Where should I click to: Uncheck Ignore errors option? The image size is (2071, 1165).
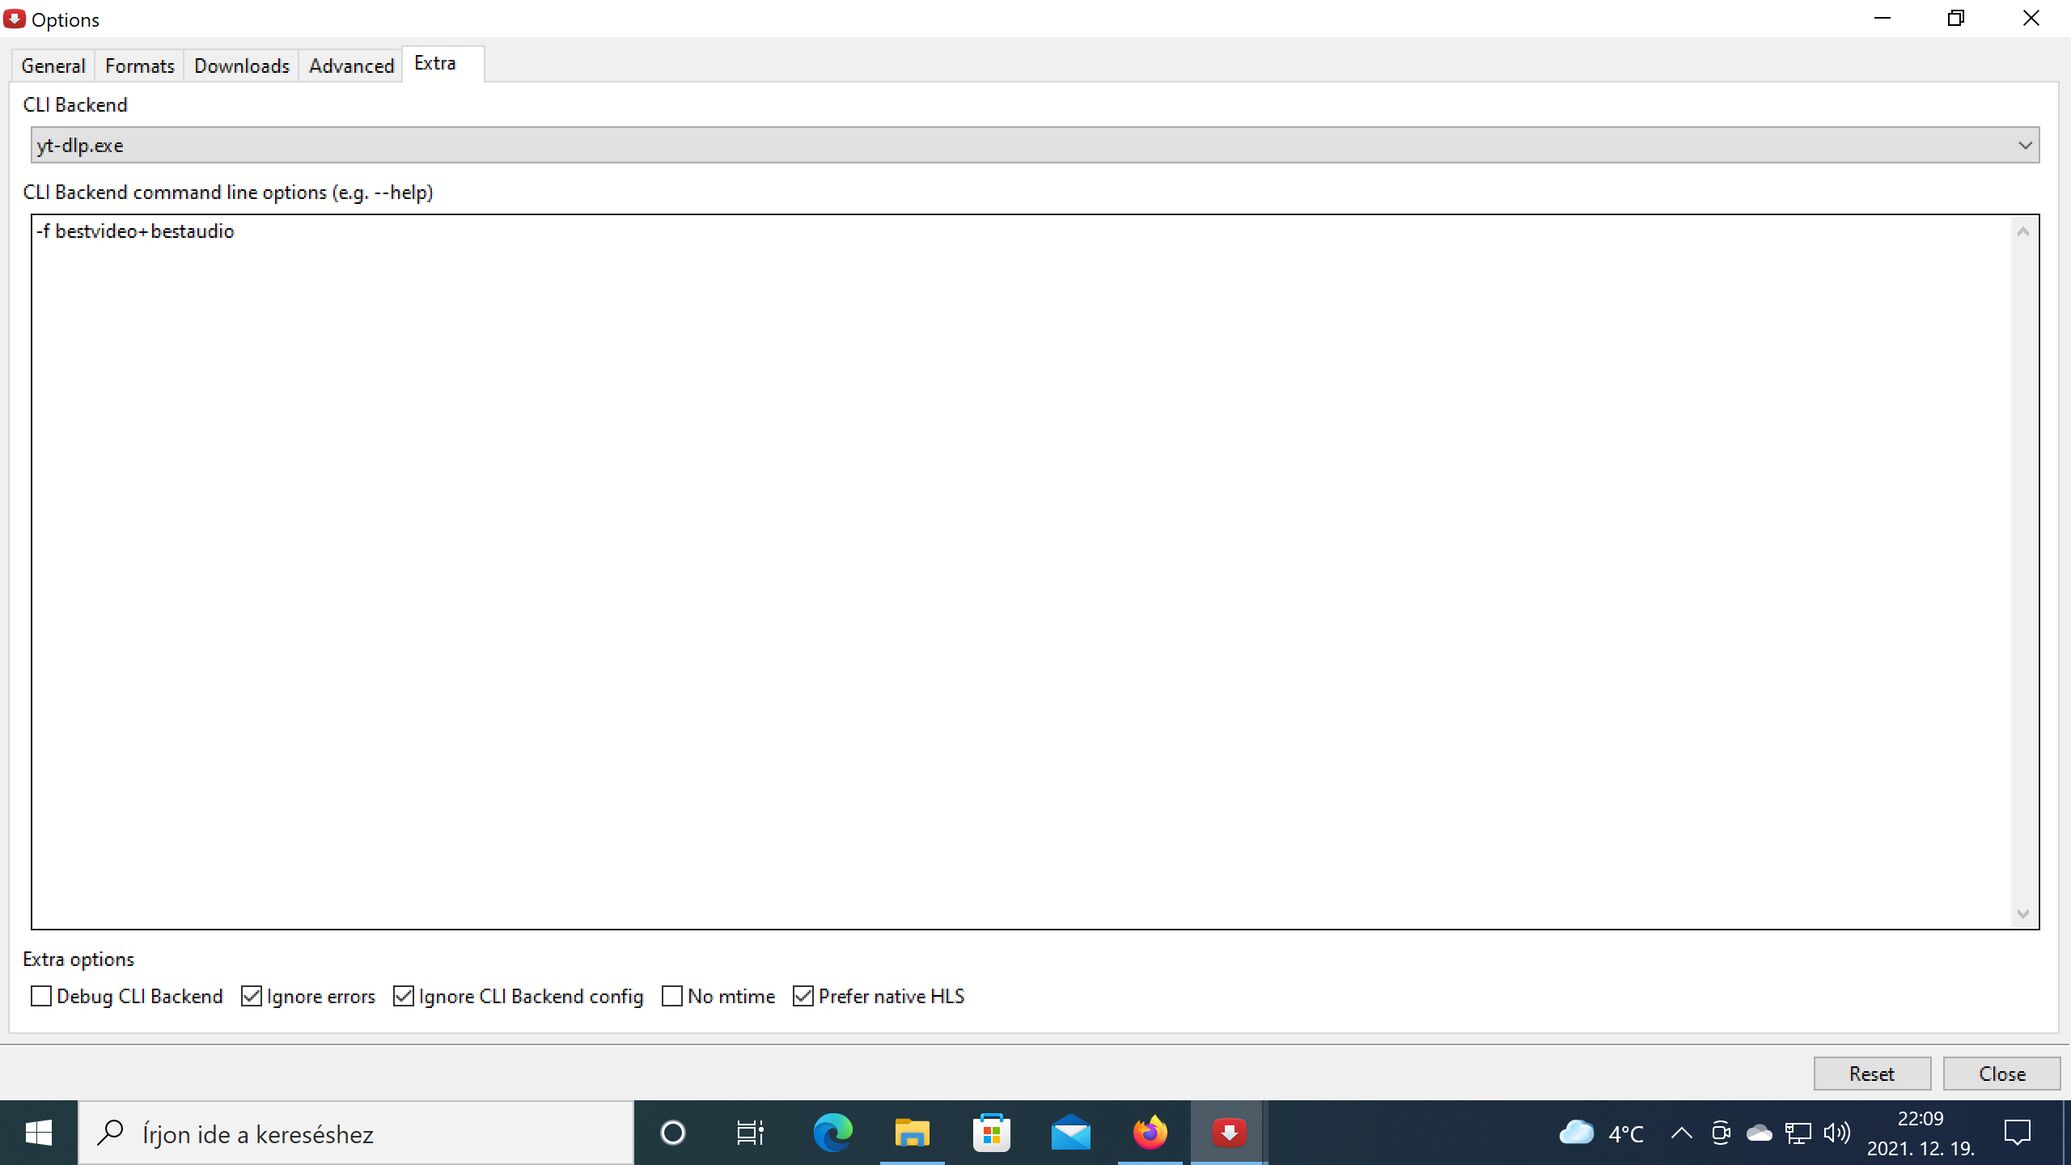[252, 996]
